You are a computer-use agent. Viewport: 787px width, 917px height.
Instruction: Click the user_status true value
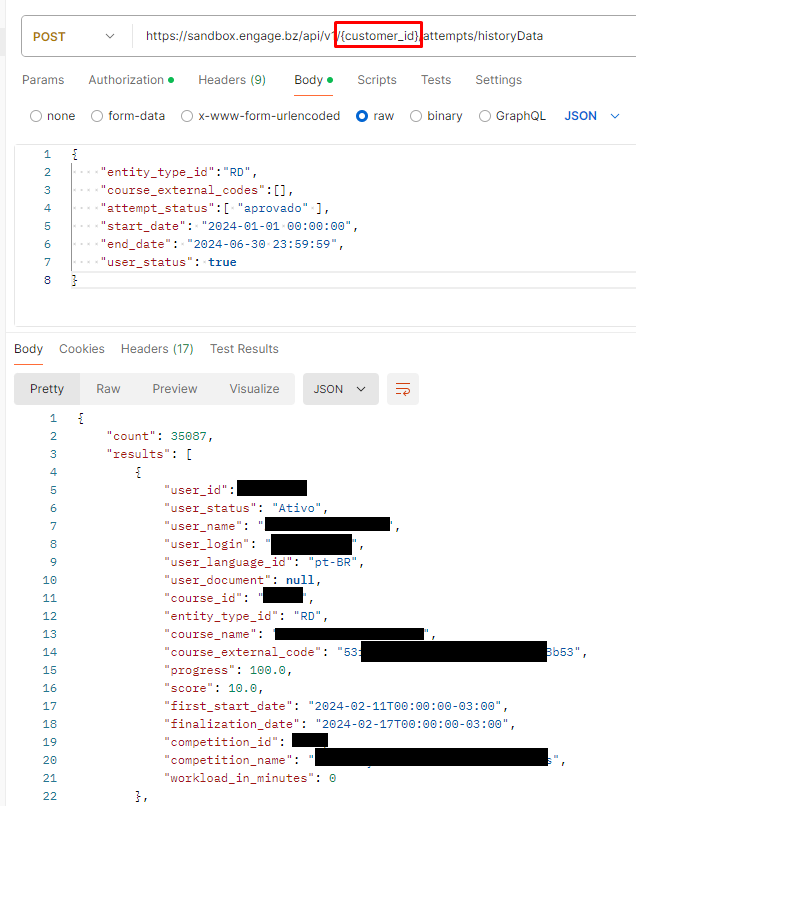click(222, 263)
